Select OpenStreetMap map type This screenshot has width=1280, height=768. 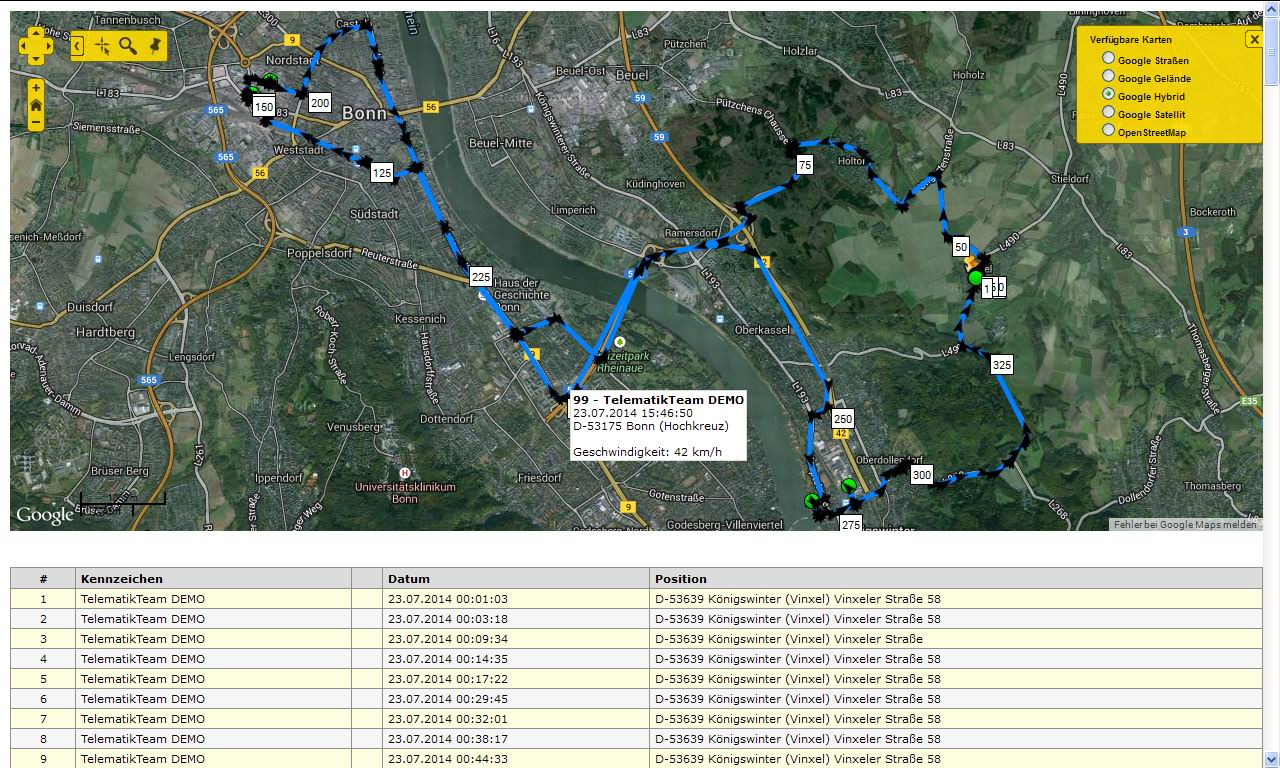point(1108,131)
